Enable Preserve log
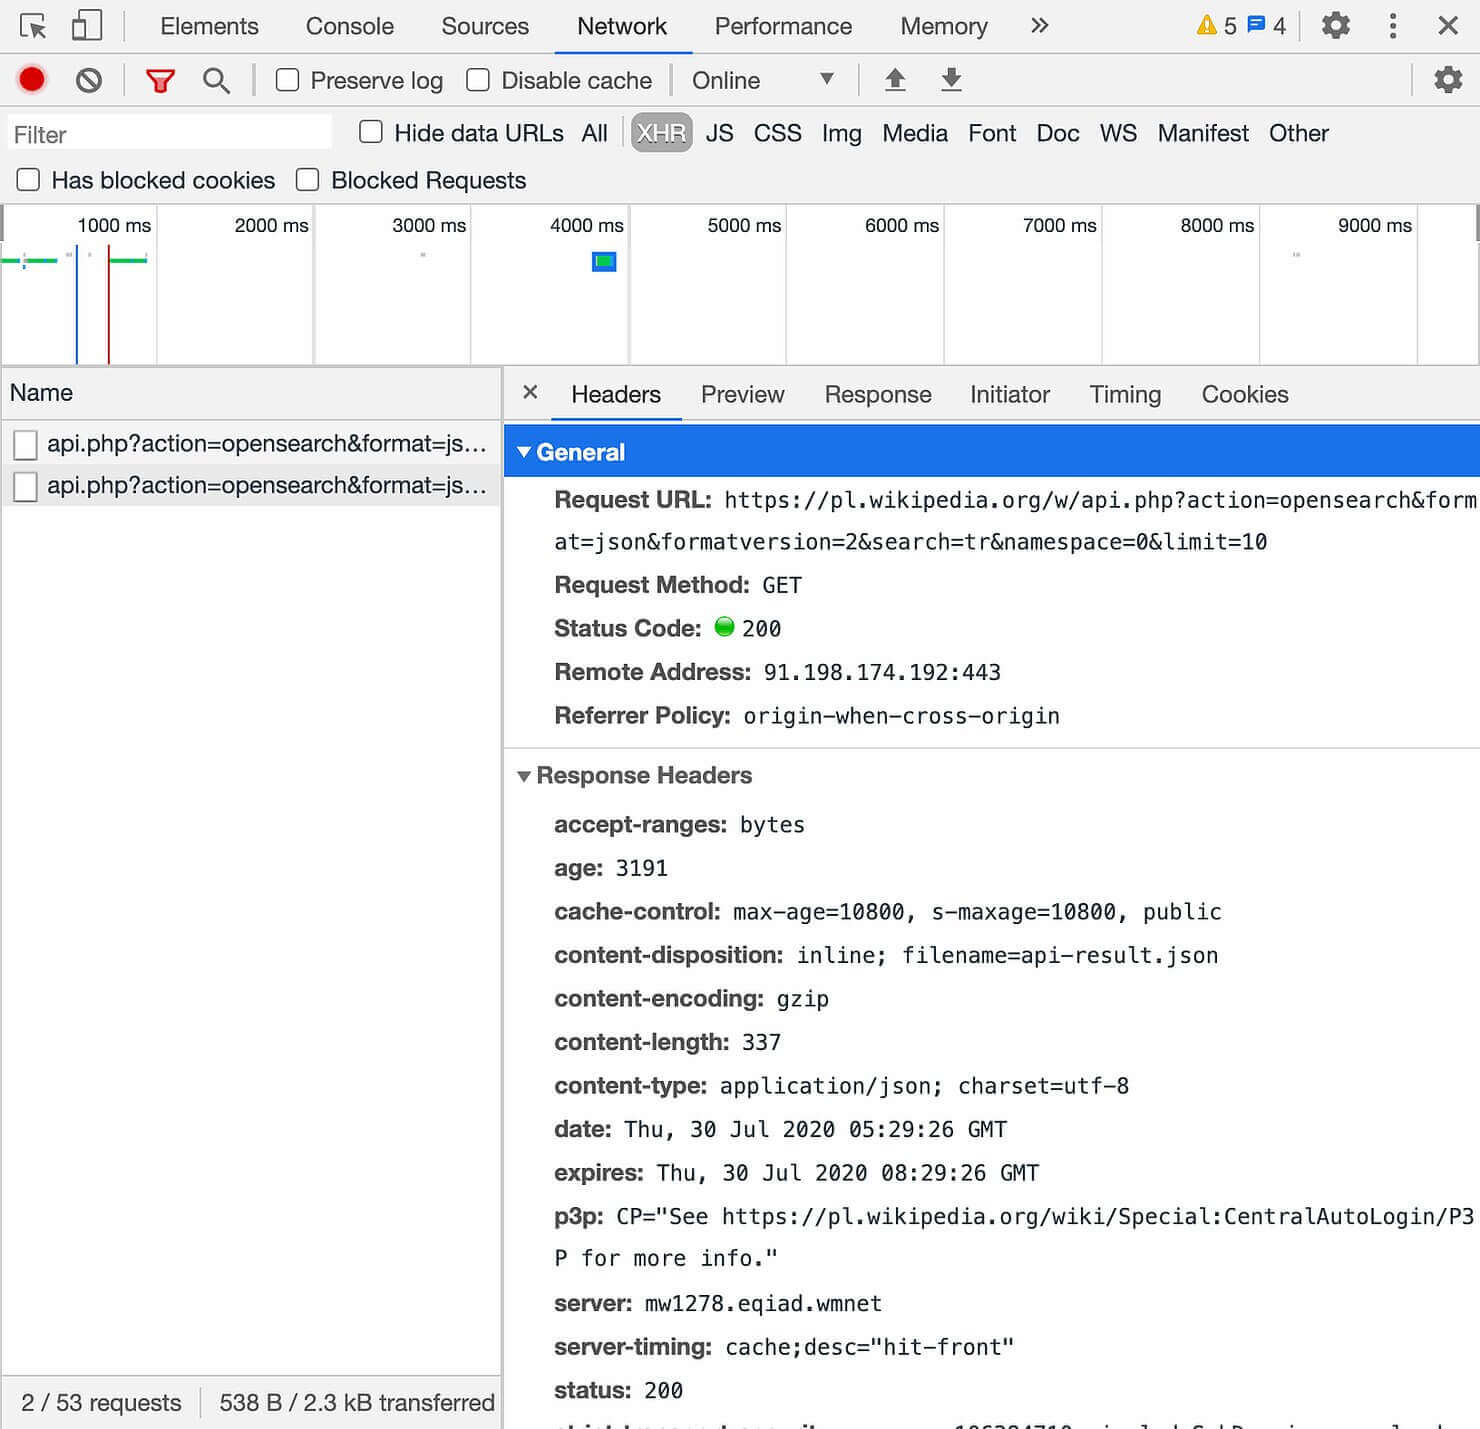The width and height of the screenshot is (1480, 1429). (287, 80)
